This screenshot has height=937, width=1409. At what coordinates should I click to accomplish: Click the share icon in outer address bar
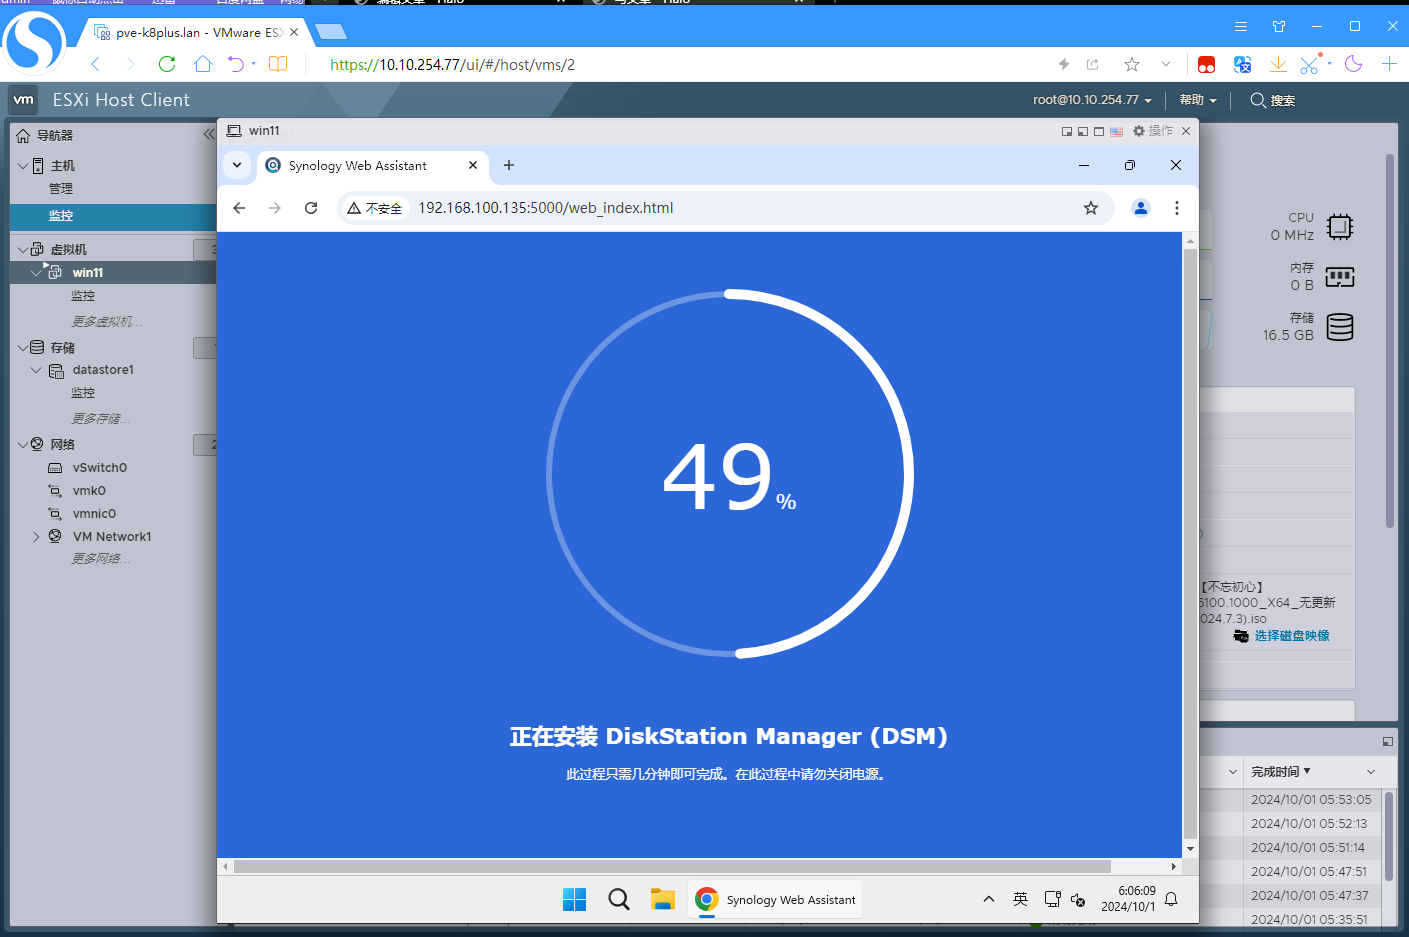coord(1093,64)
